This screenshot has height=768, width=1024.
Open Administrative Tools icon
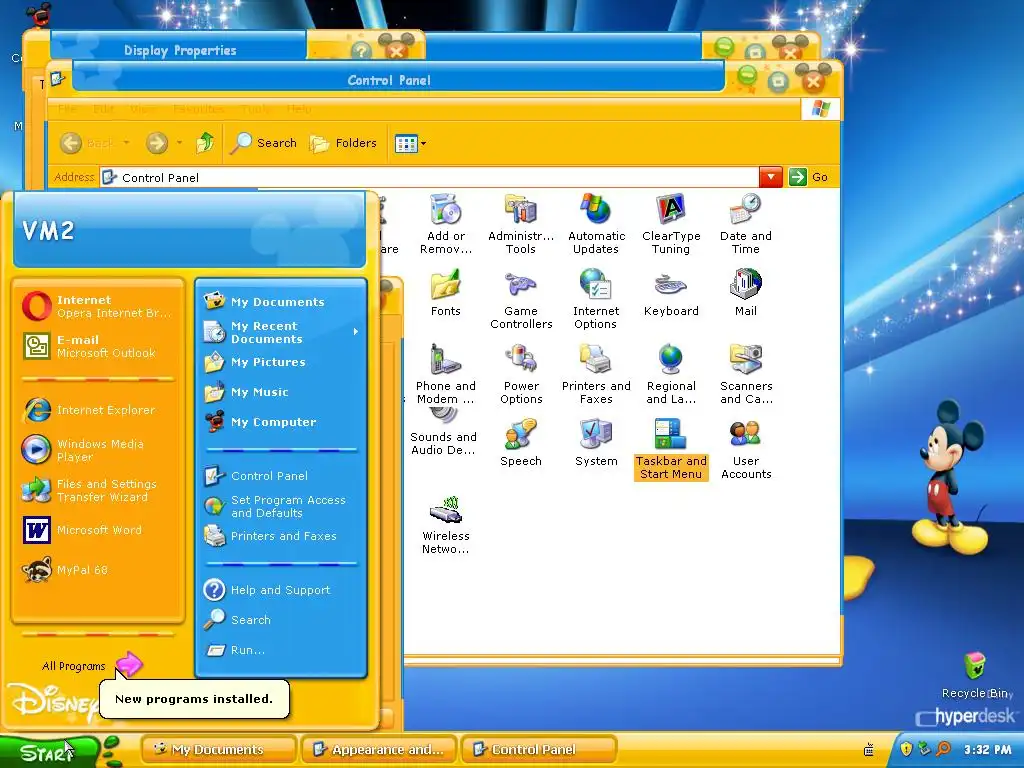click(x=520, y=223)
